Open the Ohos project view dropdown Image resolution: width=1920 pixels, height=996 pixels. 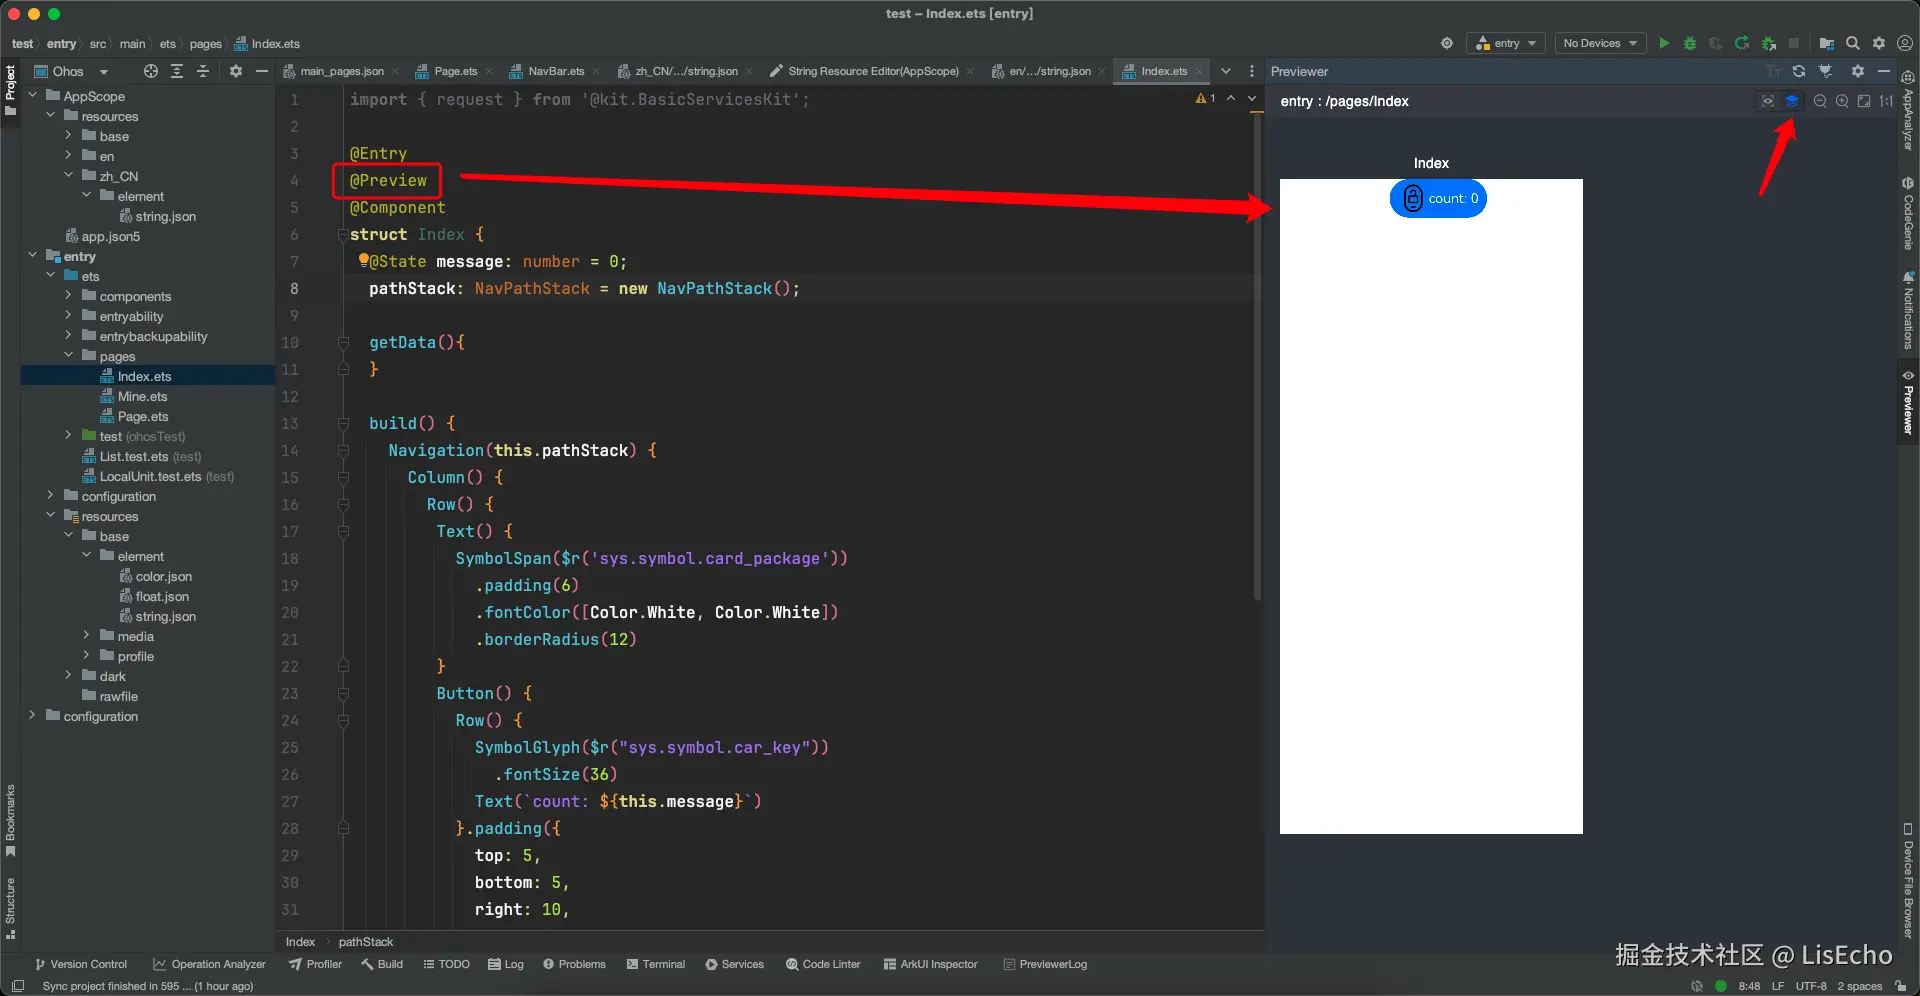point(72,71)
